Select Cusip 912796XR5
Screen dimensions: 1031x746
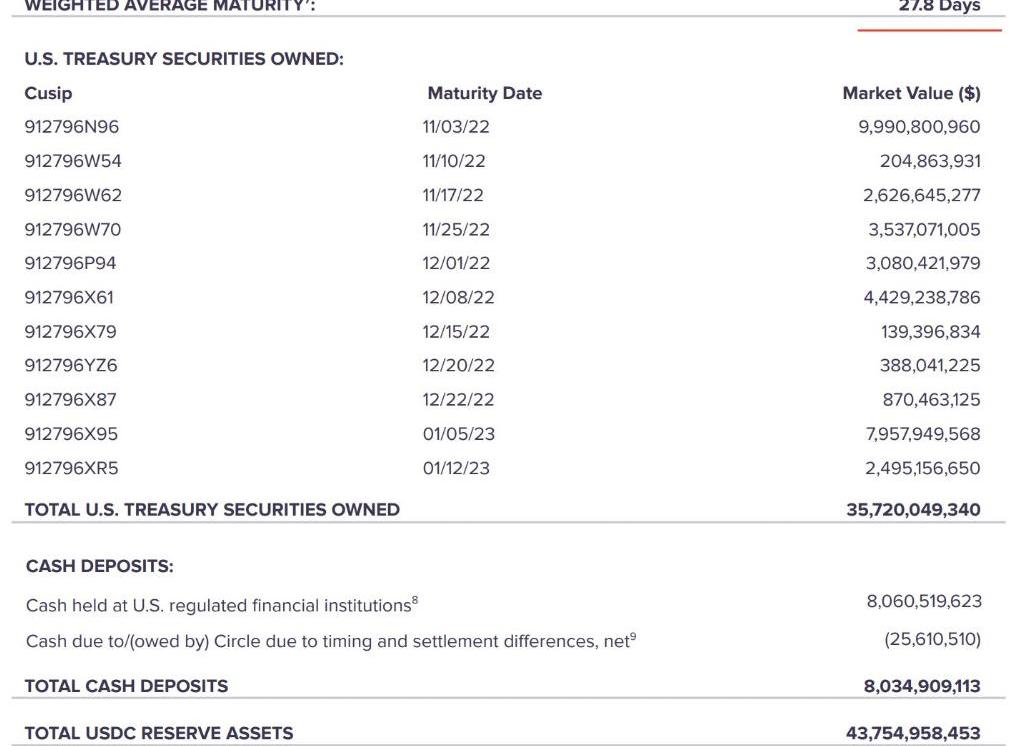point(71,467)
